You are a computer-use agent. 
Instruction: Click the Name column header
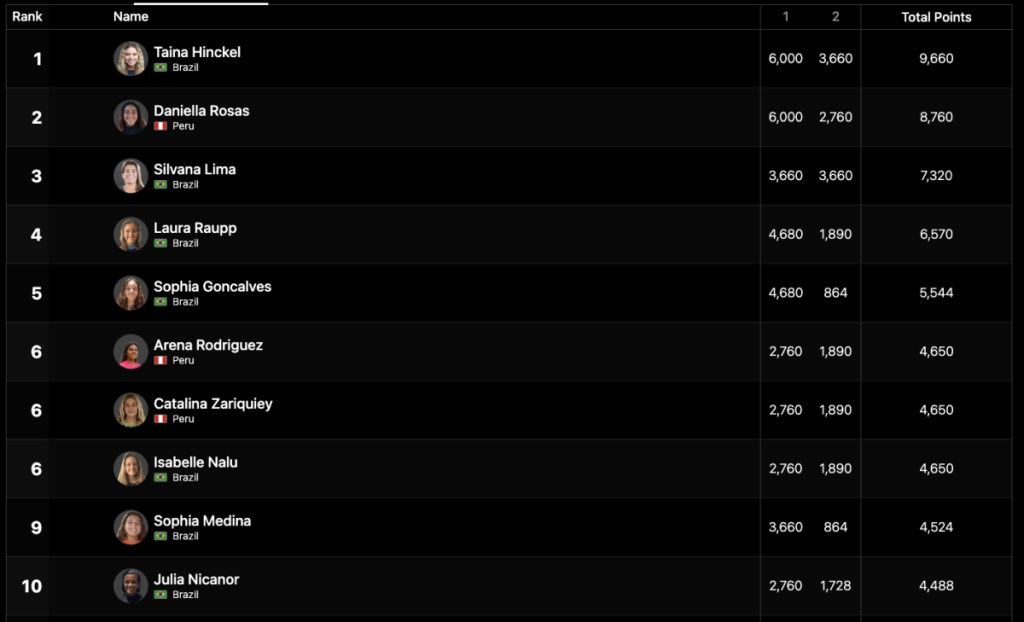click(x=131, y=16)
